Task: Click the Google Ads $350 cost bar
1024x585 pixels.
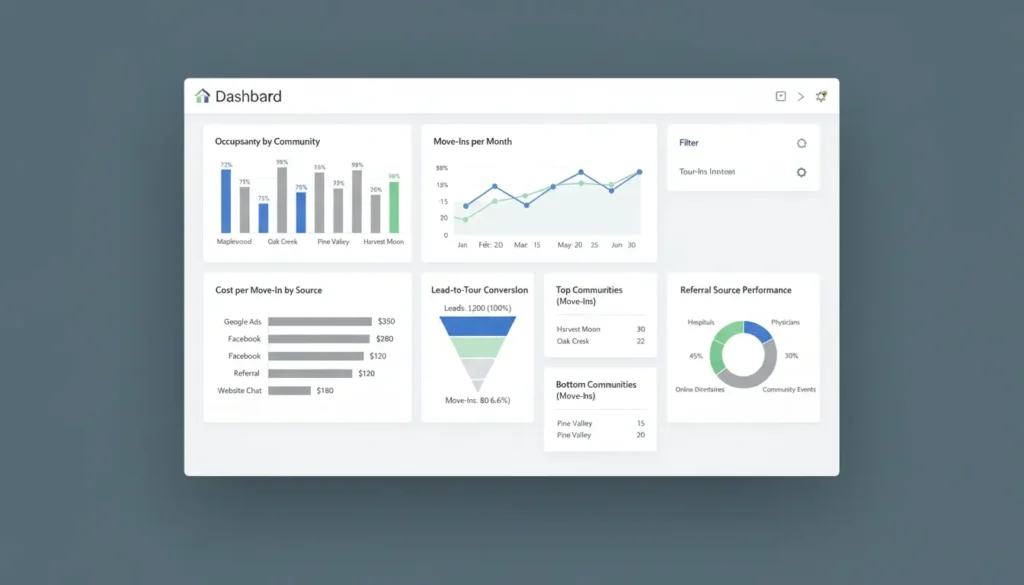Action: pyautogui.click(x=320, y=321)
